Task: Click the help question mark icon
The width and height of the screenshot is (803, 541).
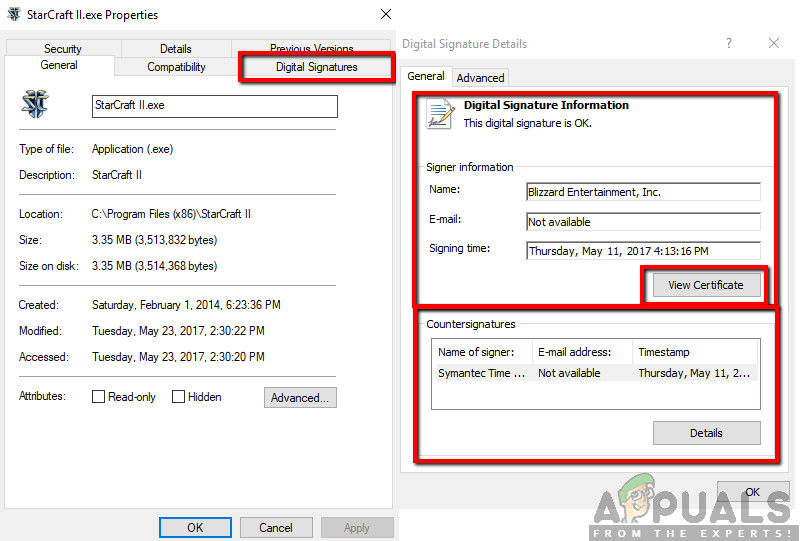Action: 729,43
